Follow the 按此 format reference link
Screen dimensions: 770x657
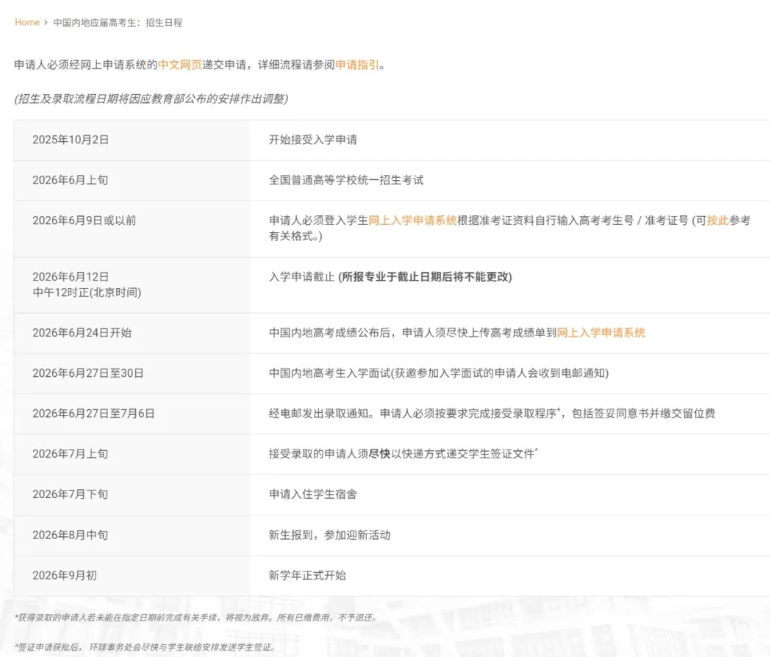[717, 220]
